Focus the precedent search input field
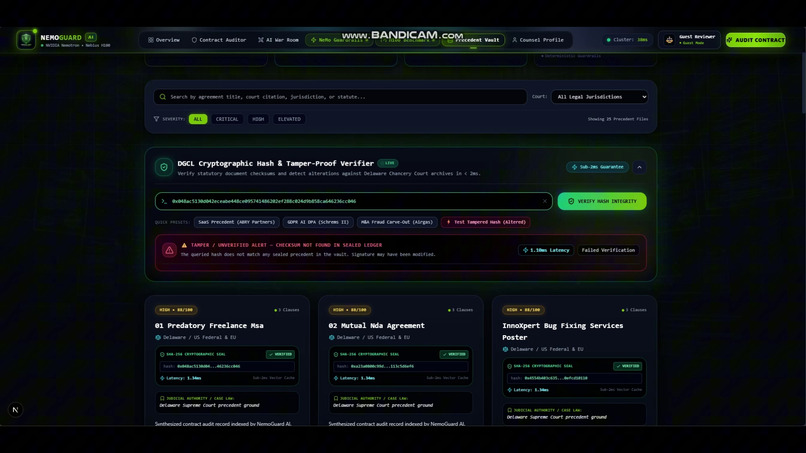This screenshot has width=806, height=453. coord(340,97)
